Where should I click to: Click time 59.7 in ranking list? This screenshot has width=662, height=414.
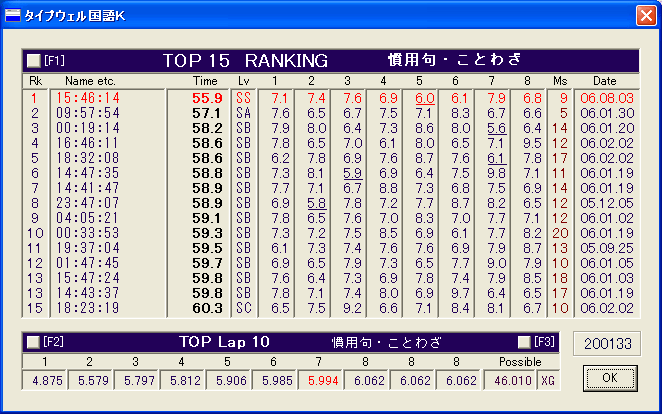[207, 263]
